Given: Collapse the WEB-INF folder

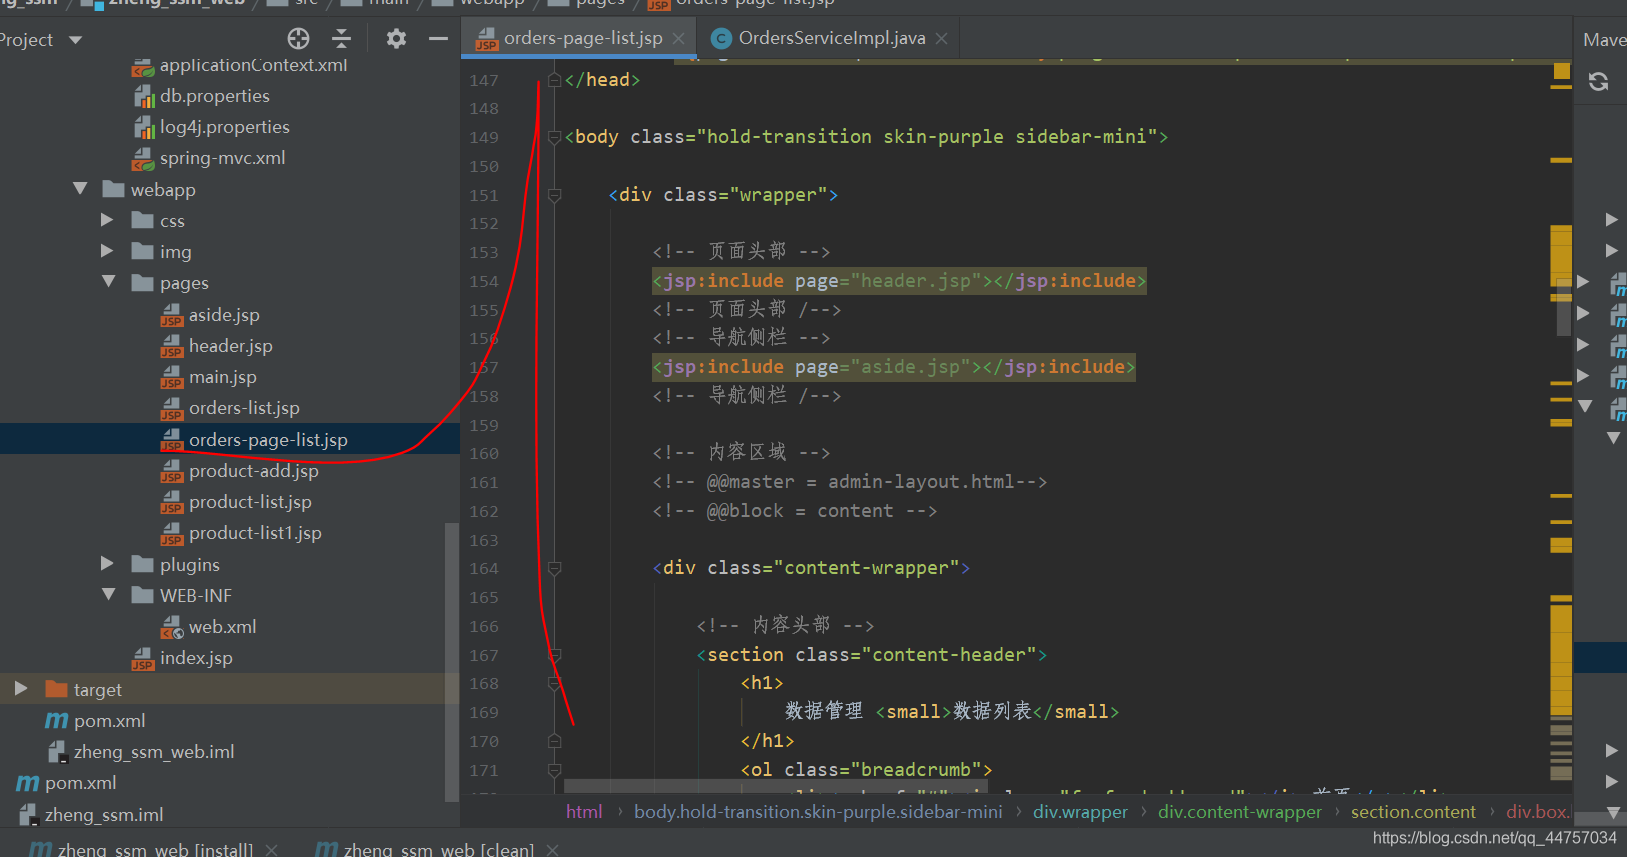Looking at the screenshot, I should click(109, 595).
